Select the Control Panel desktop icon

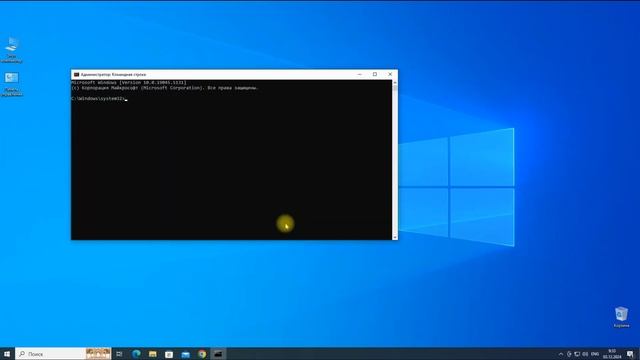pyautogui.click(x=11, y=84)
